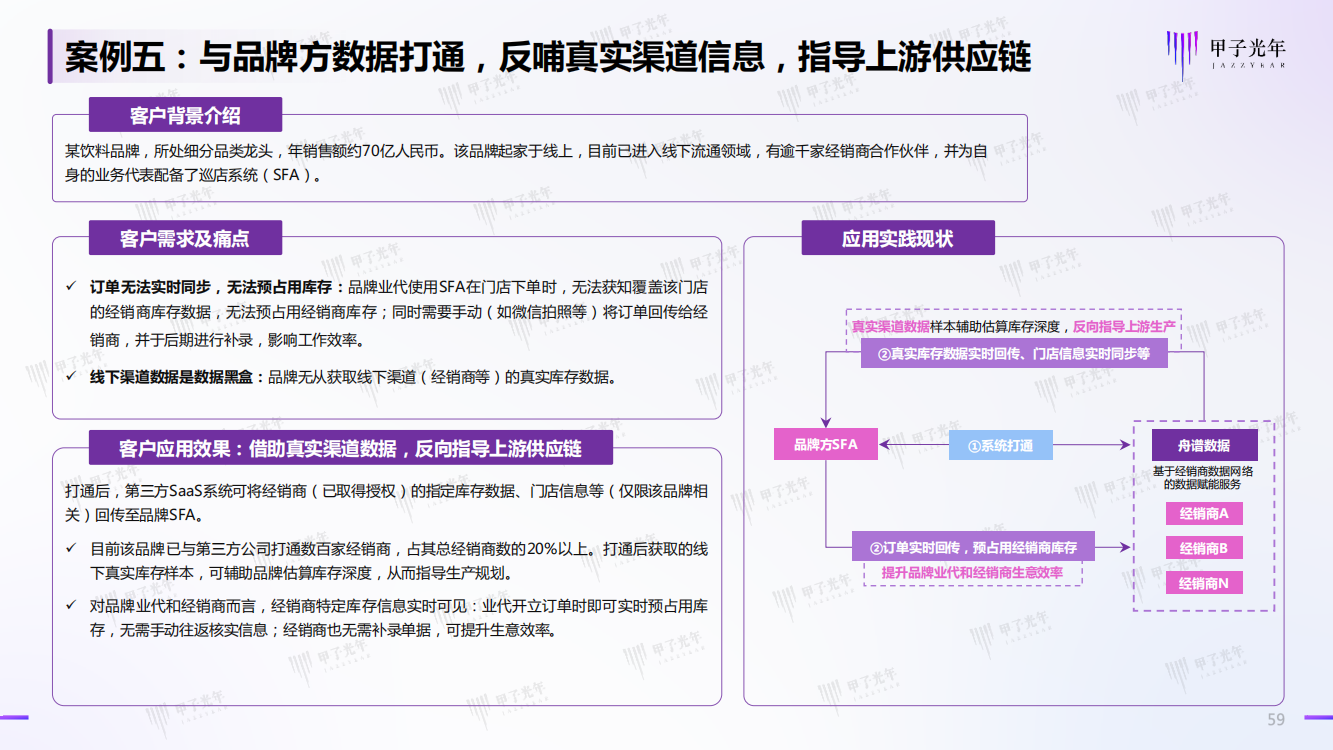This screenshot has height=750, width=1333.
Task: Click the 经销商N box
Action: (x=1204, y=582)
